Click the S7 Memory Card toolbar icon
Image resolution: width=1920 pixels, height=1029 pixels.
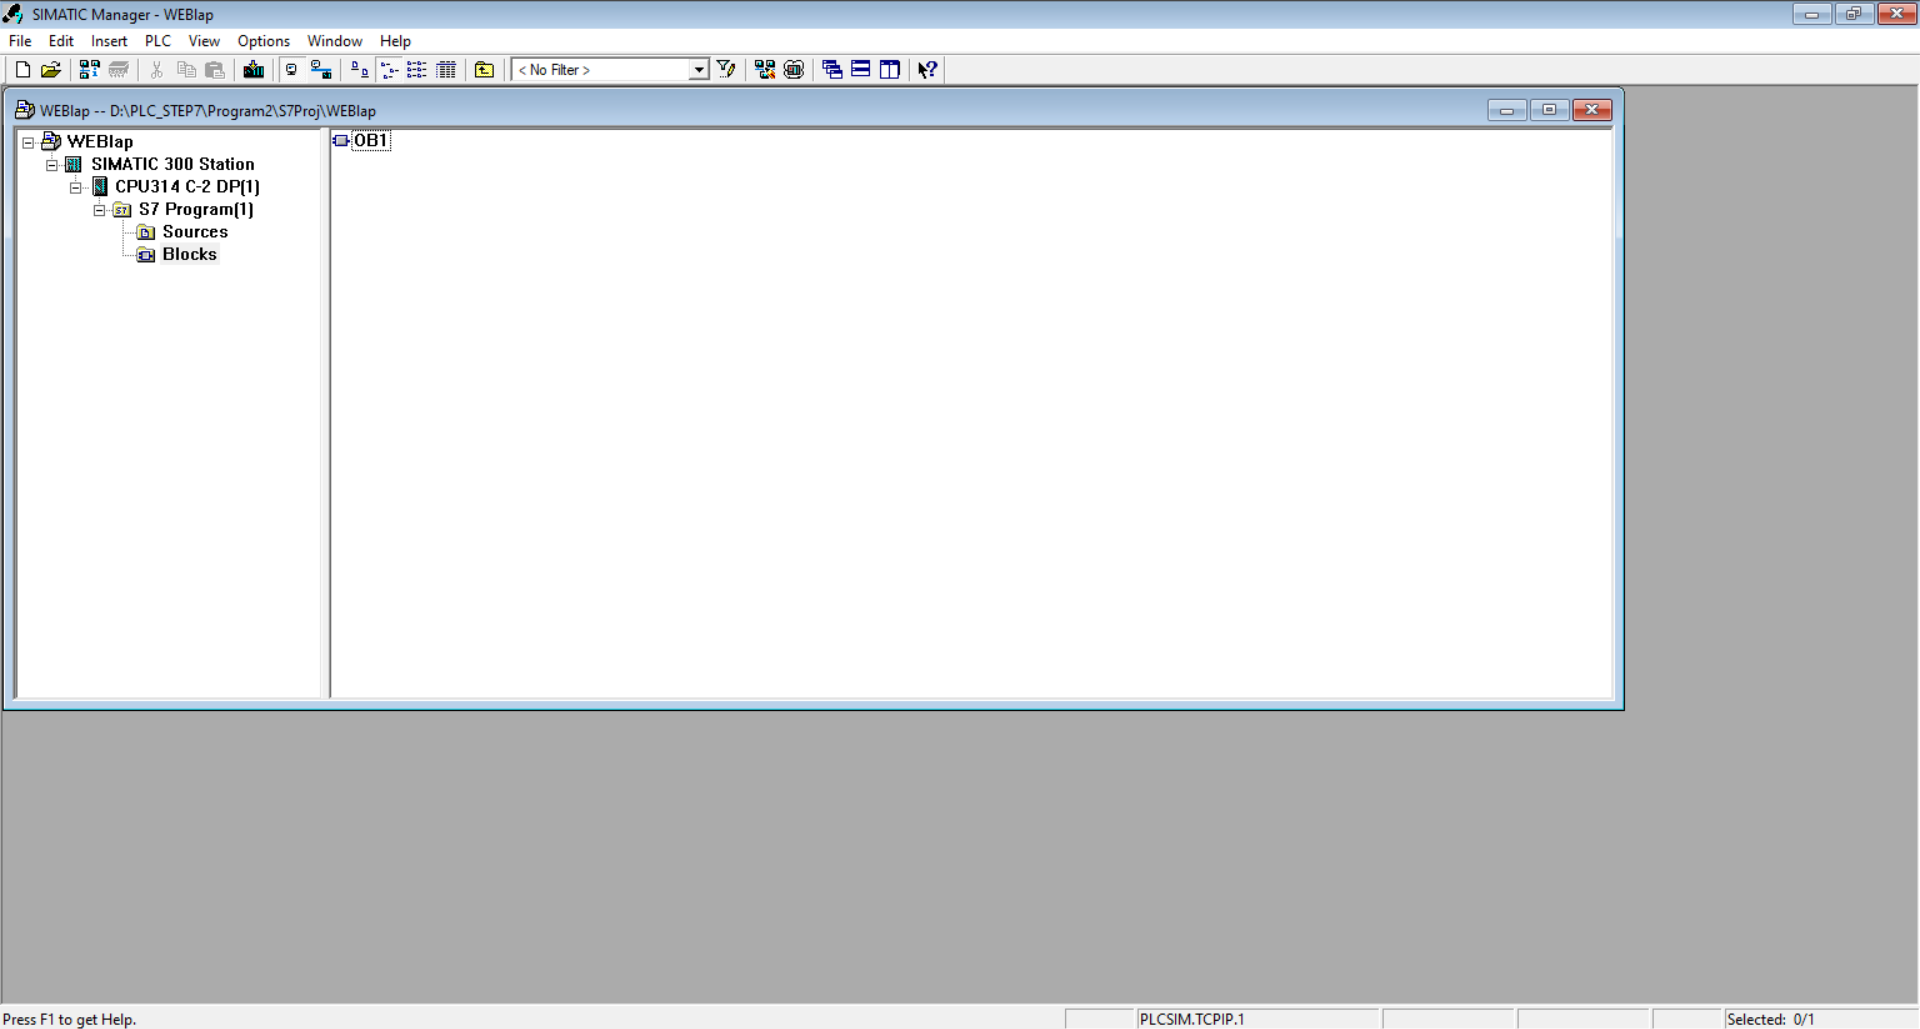(119, 69)
